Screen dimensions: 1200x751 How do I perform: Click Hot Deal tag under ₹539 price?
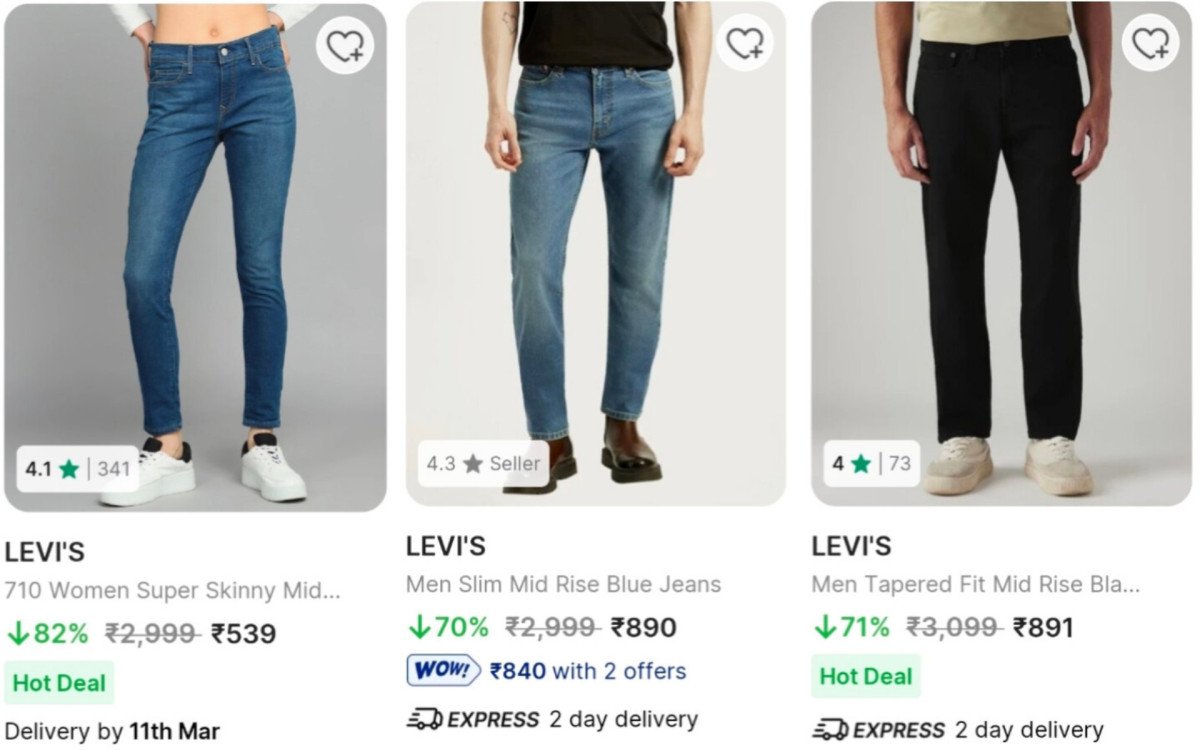59,683
